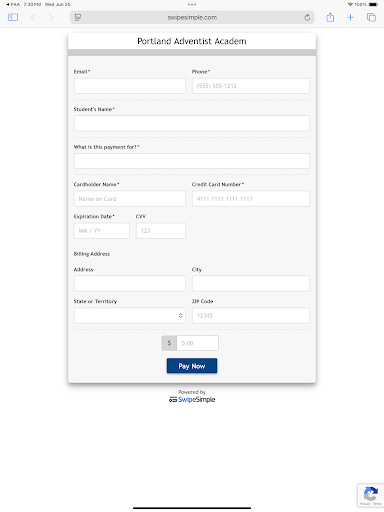Select the dollar amount field
The image size is (384, 512).
point(197,343)
